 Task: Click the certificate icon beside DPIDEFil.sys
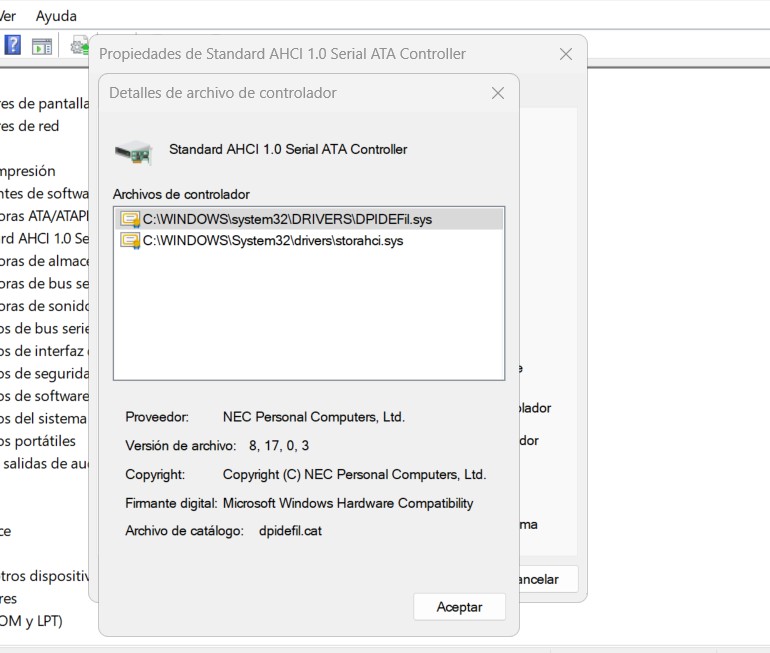click(130, 219)
